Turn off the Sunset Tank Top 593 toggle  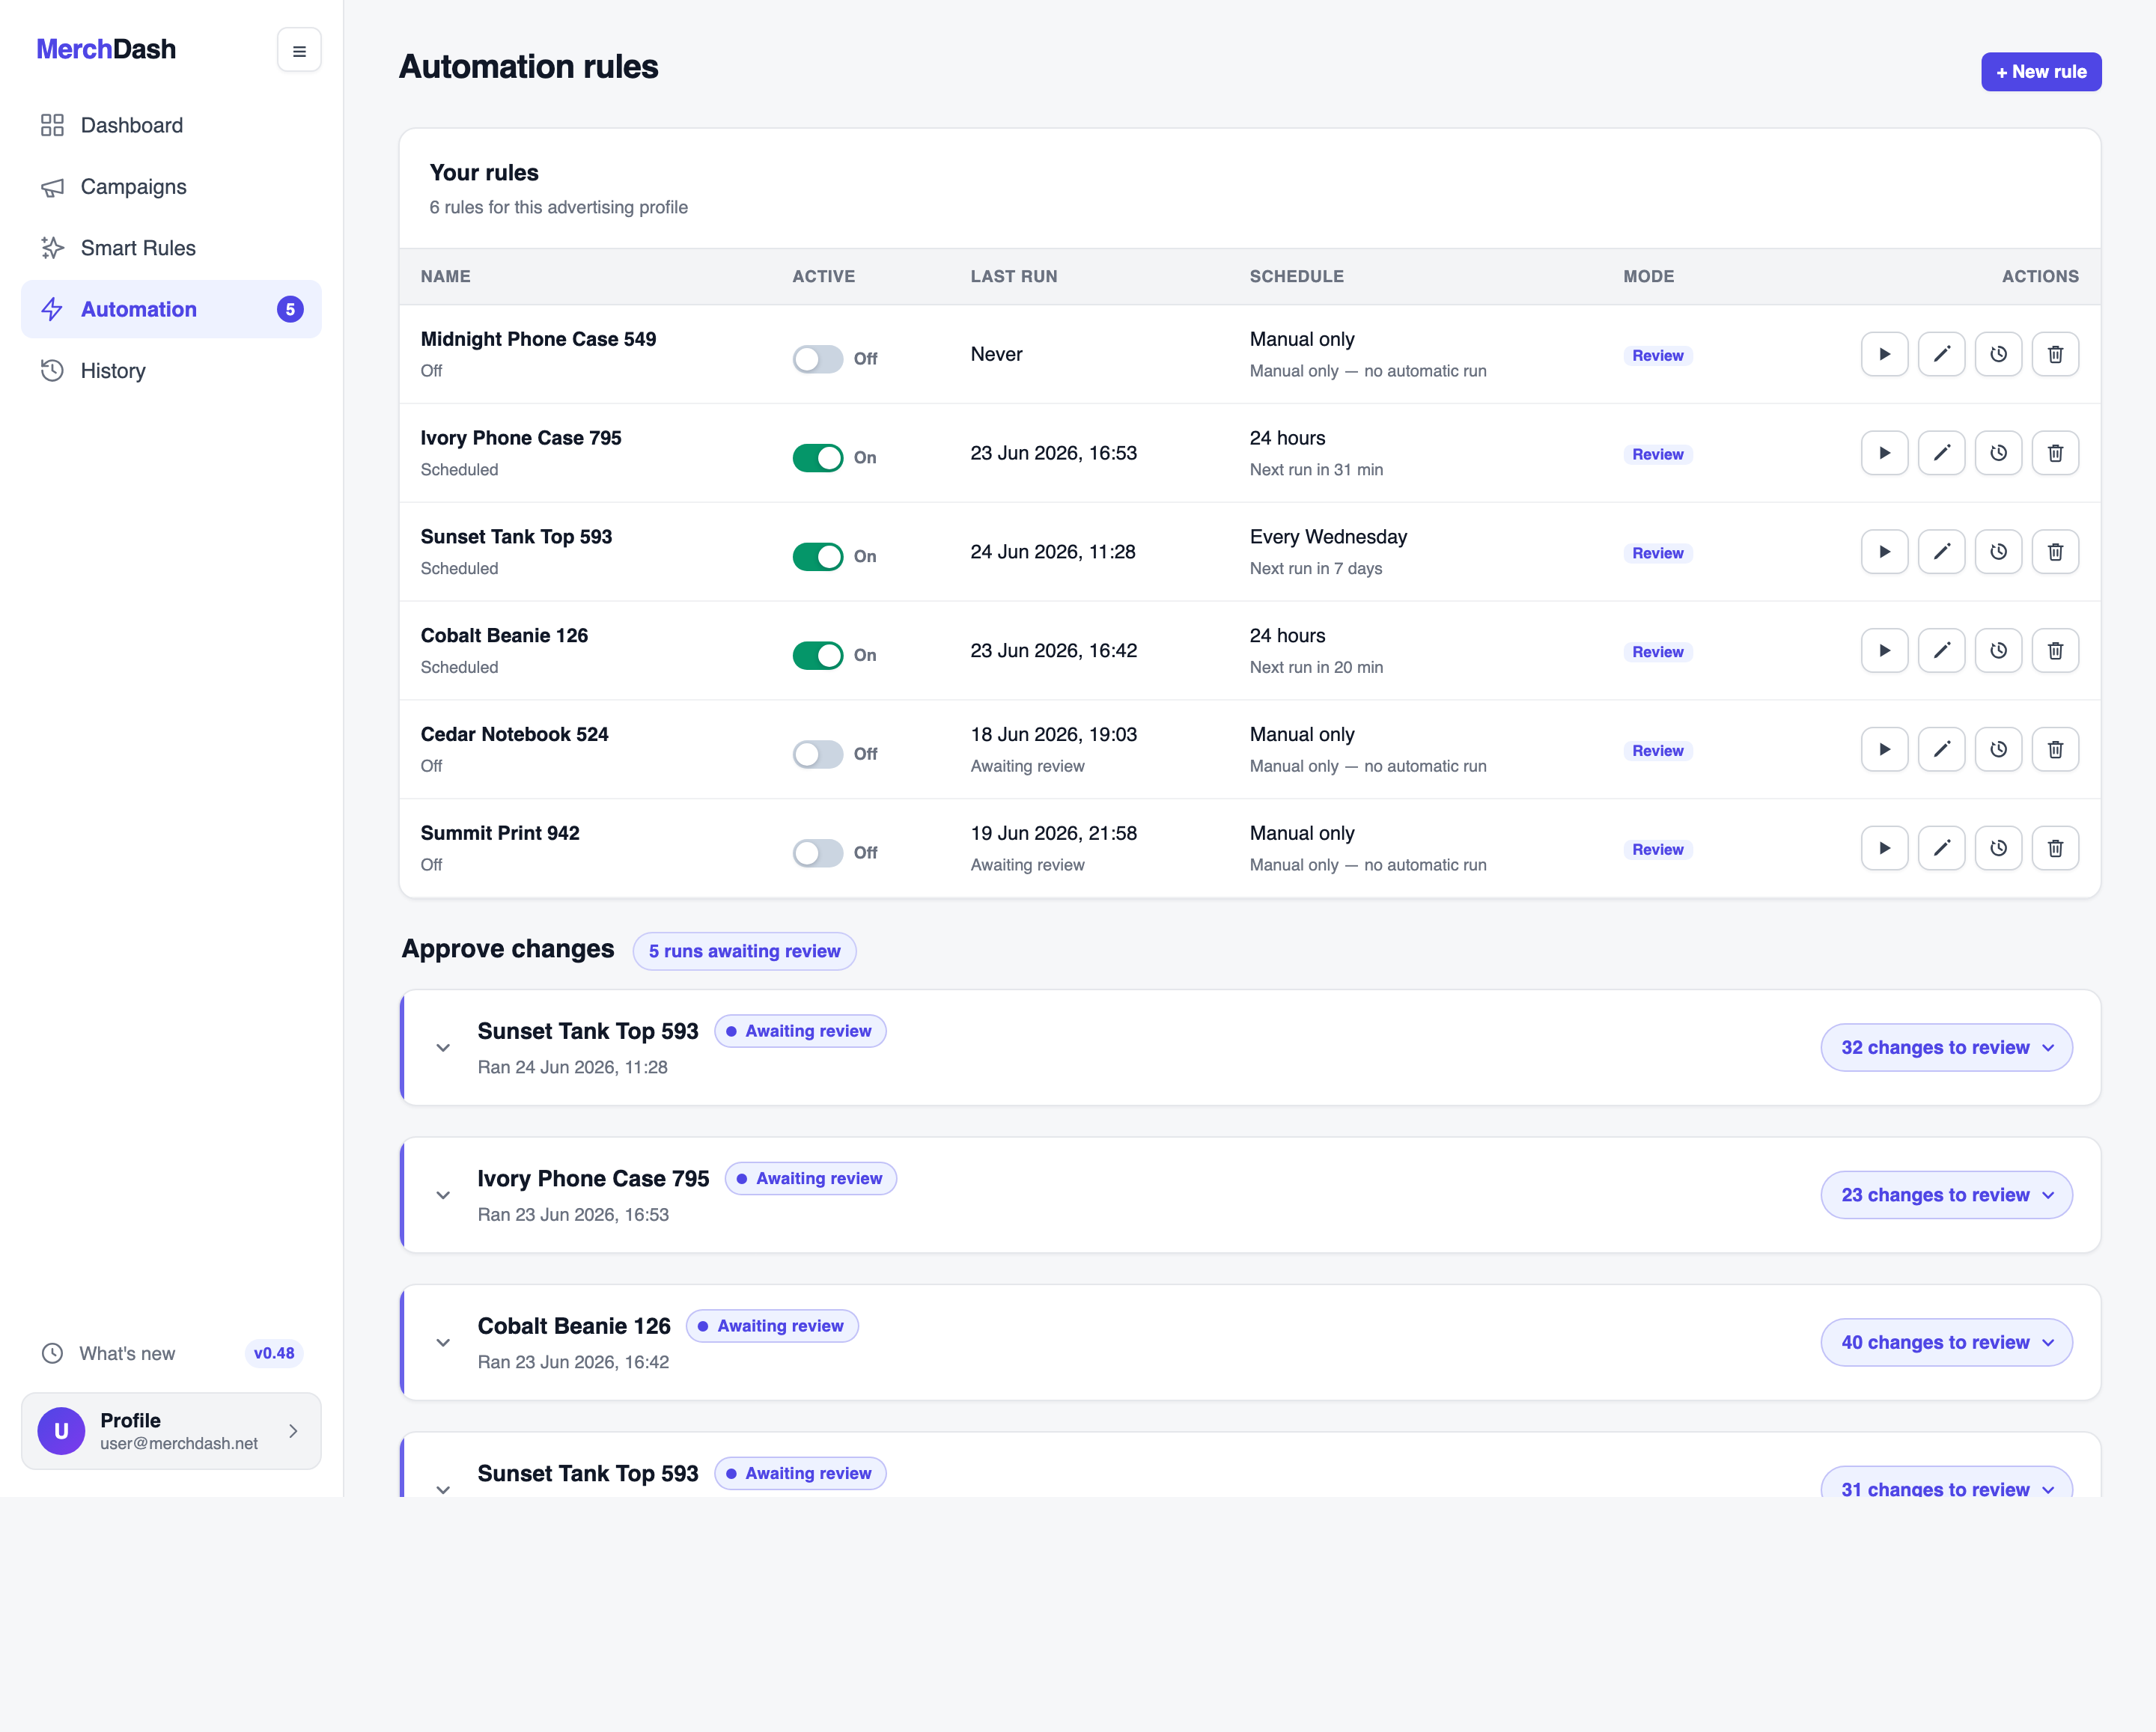(x=817, y=556)
